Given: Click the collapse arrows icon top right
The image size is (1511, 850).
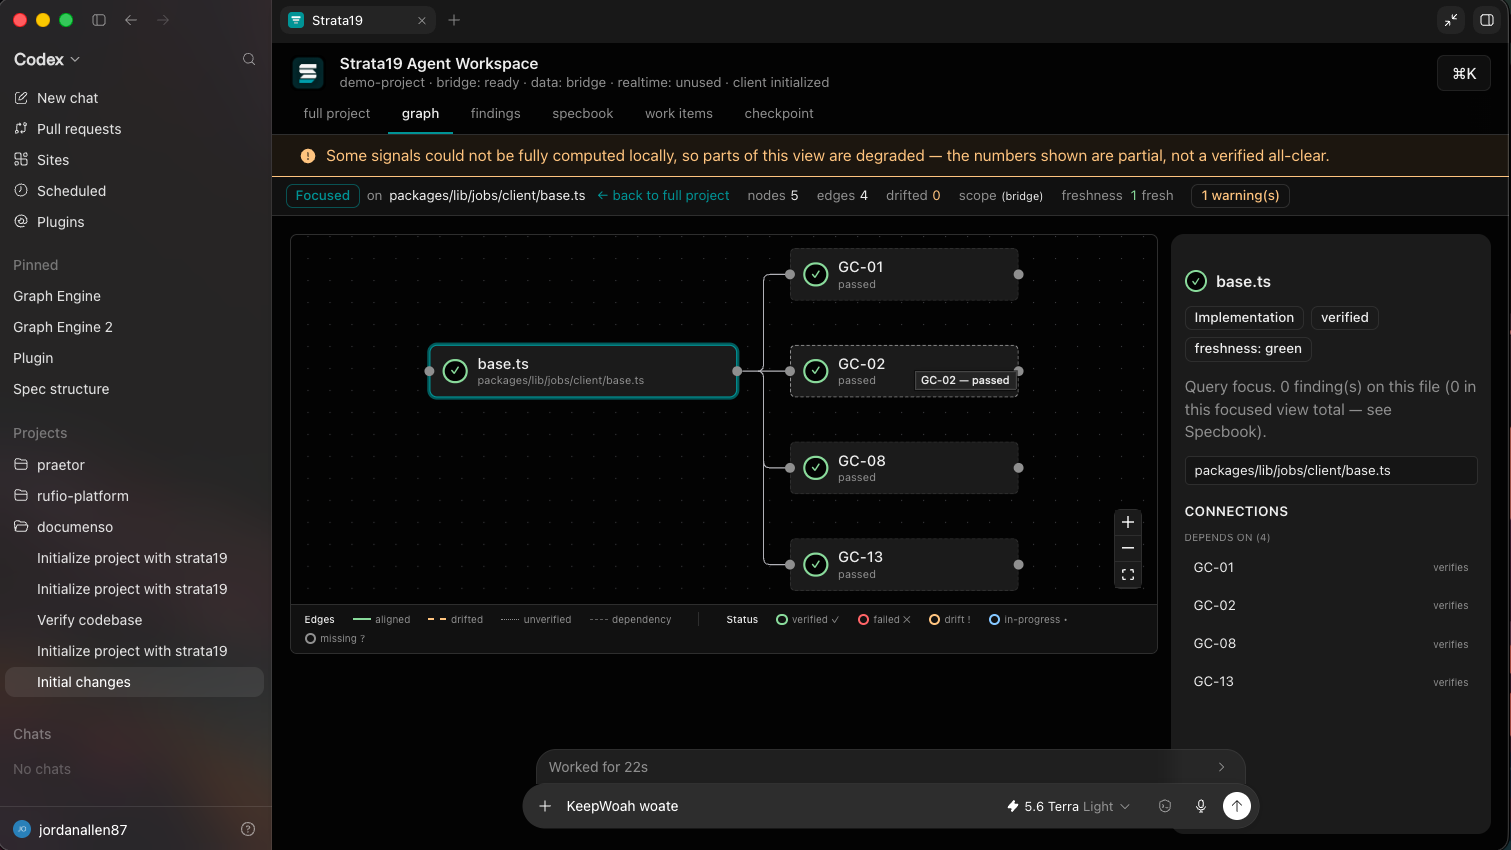Looking at the screenshot, I should tap(1451, 20).
